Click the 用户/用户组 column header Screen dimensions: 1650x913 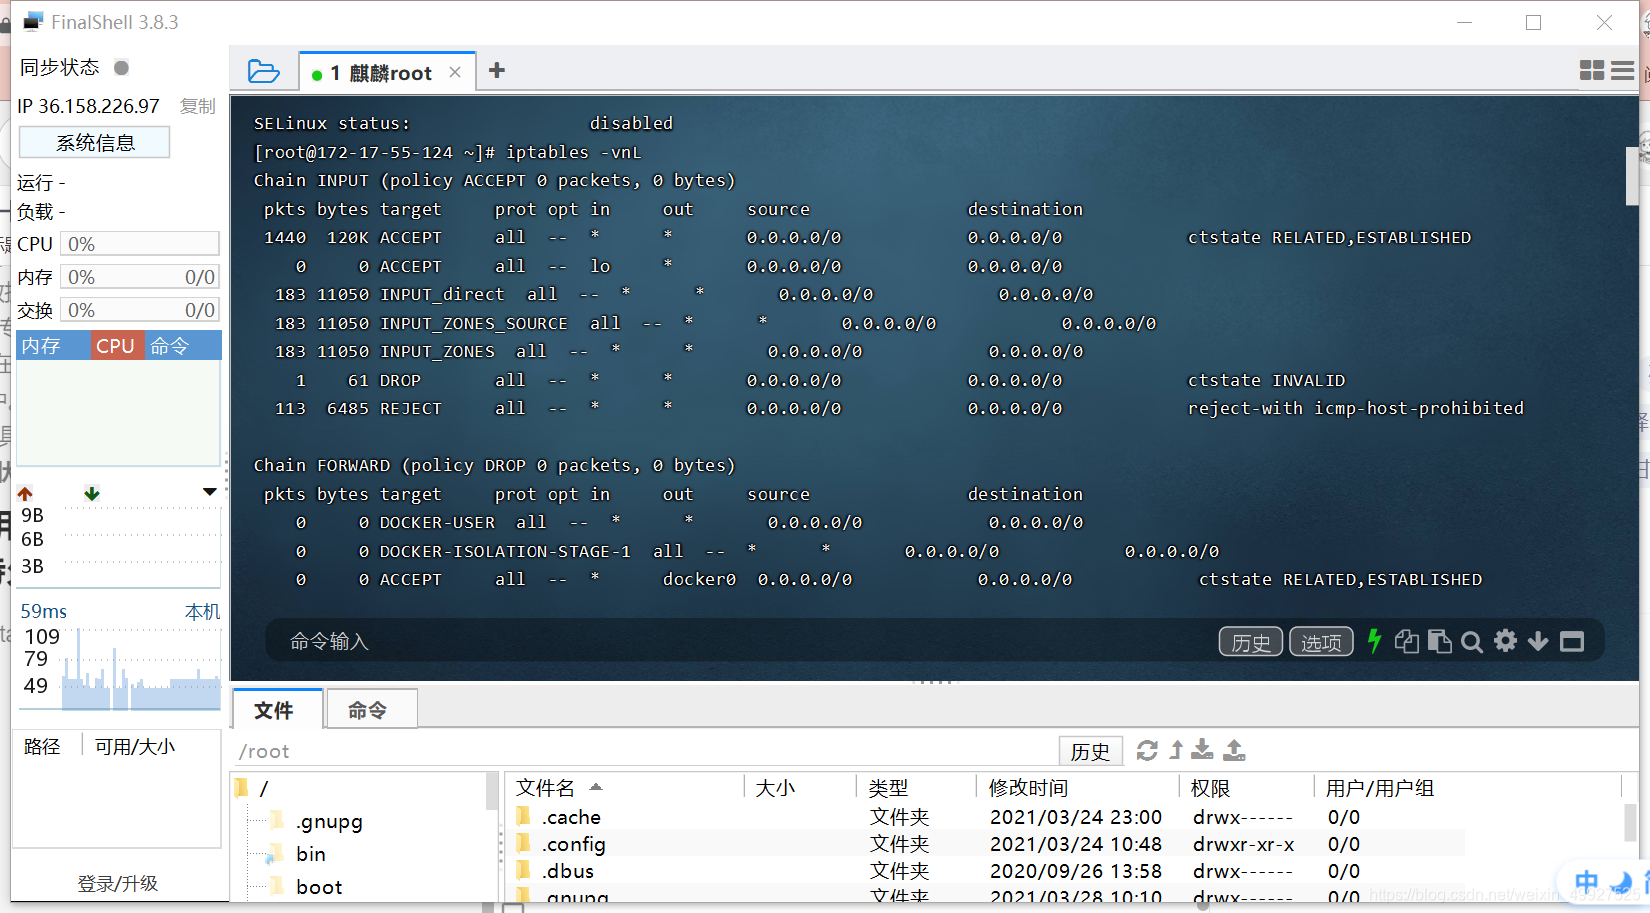pos(1380,788)
